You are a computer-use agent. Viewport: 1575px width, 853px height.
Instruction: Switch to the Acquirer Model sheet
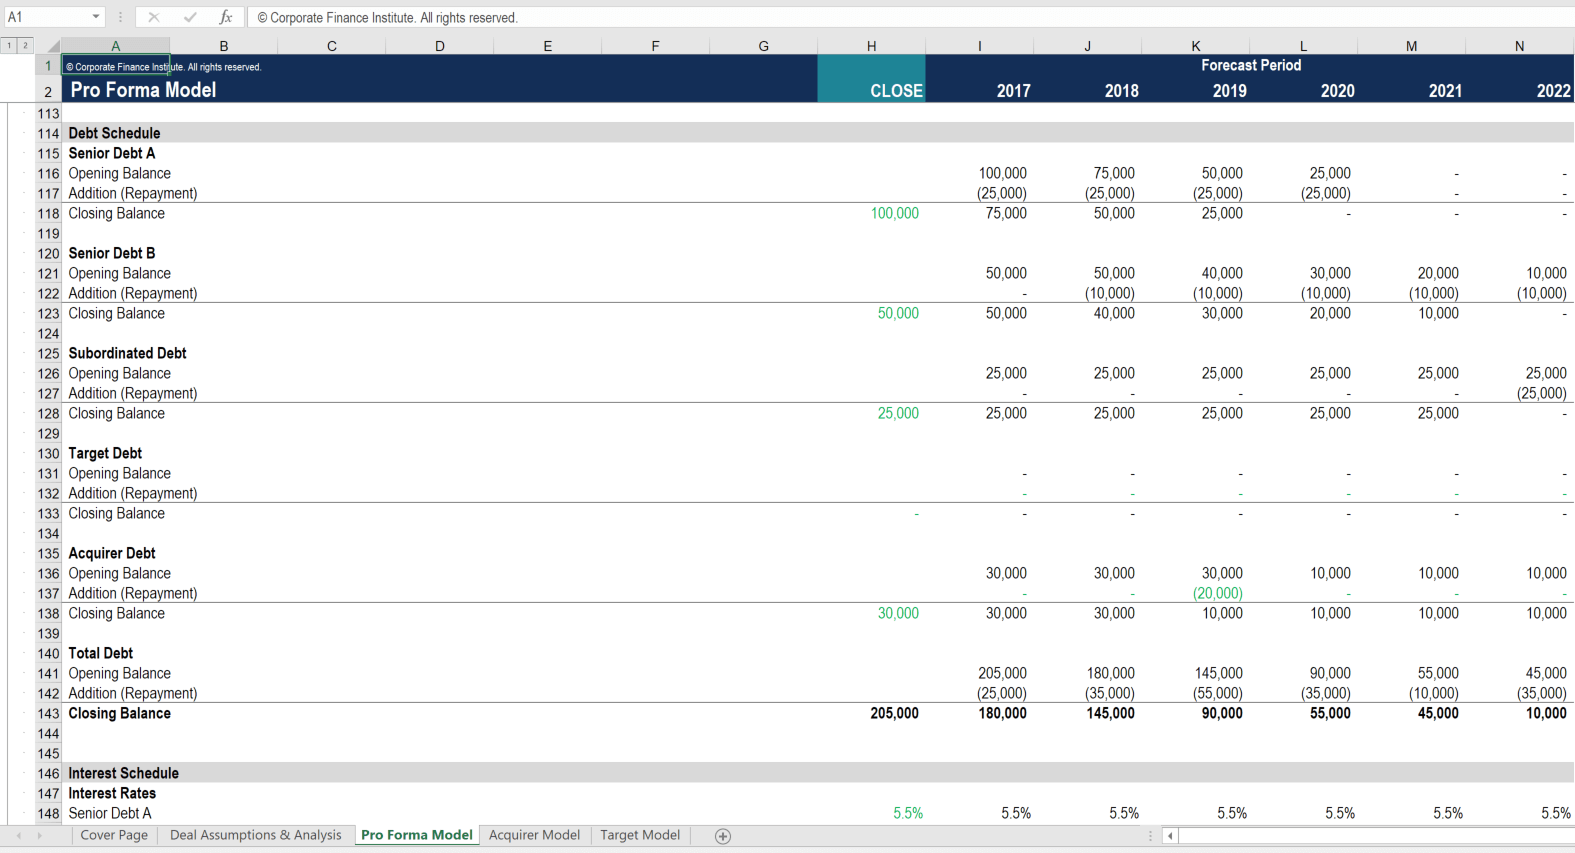pos(534,835)
